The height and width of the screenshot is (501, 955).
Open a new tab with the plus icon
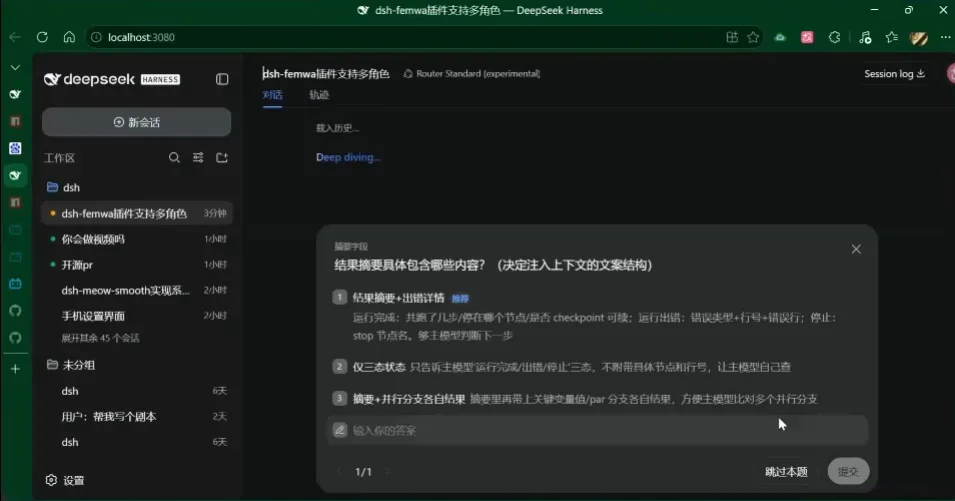tap(15, 369)
